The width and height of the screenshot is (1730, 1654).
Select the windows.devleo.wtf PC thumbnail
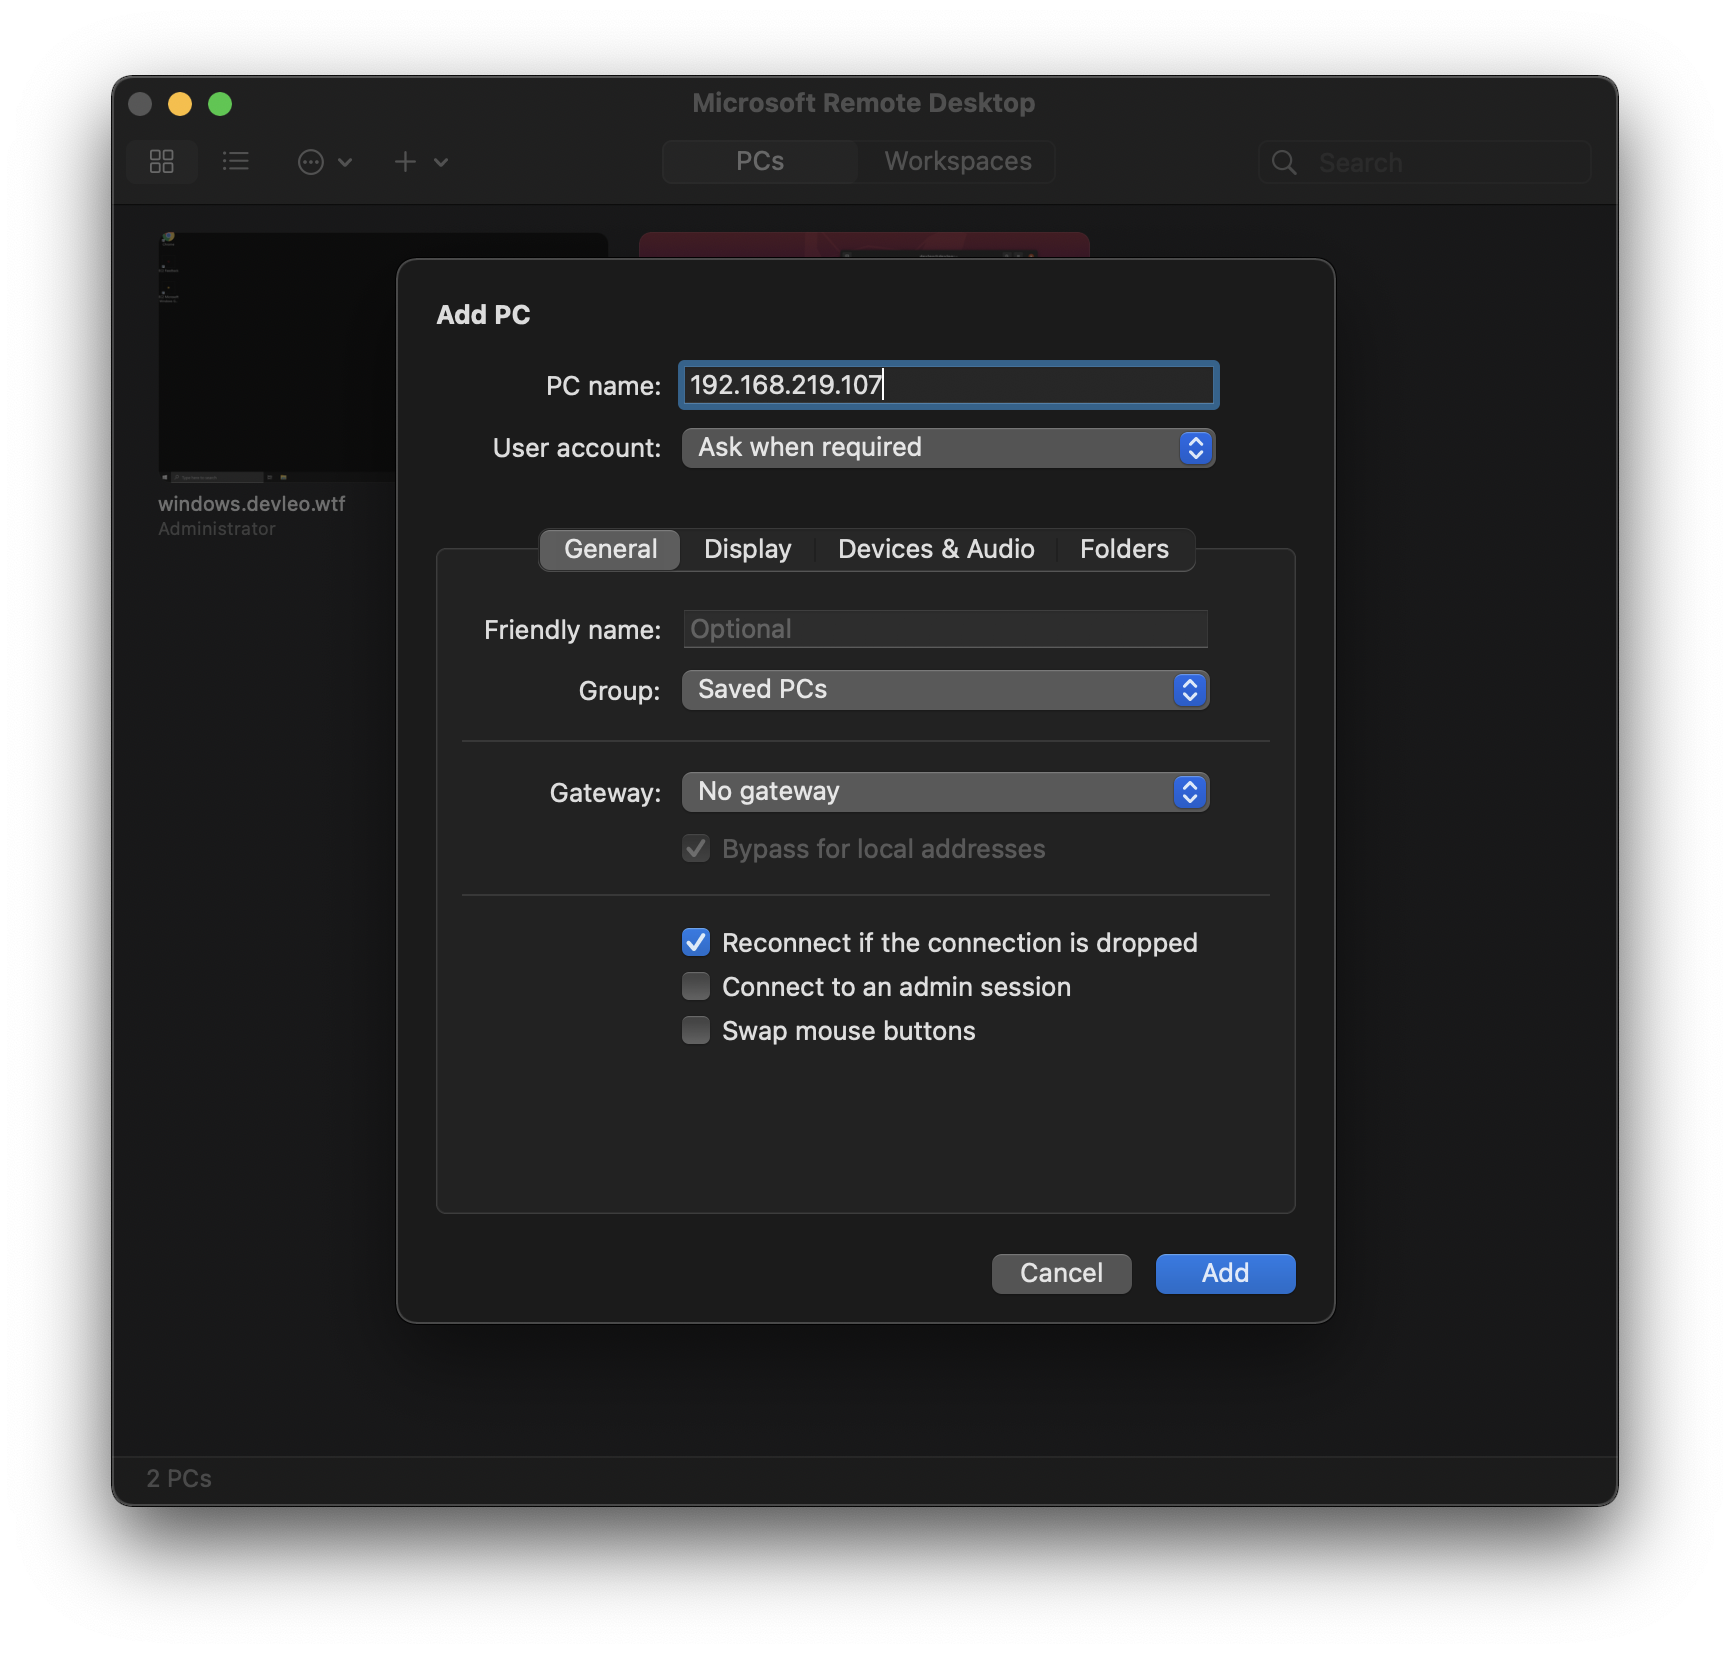[278, 357]
